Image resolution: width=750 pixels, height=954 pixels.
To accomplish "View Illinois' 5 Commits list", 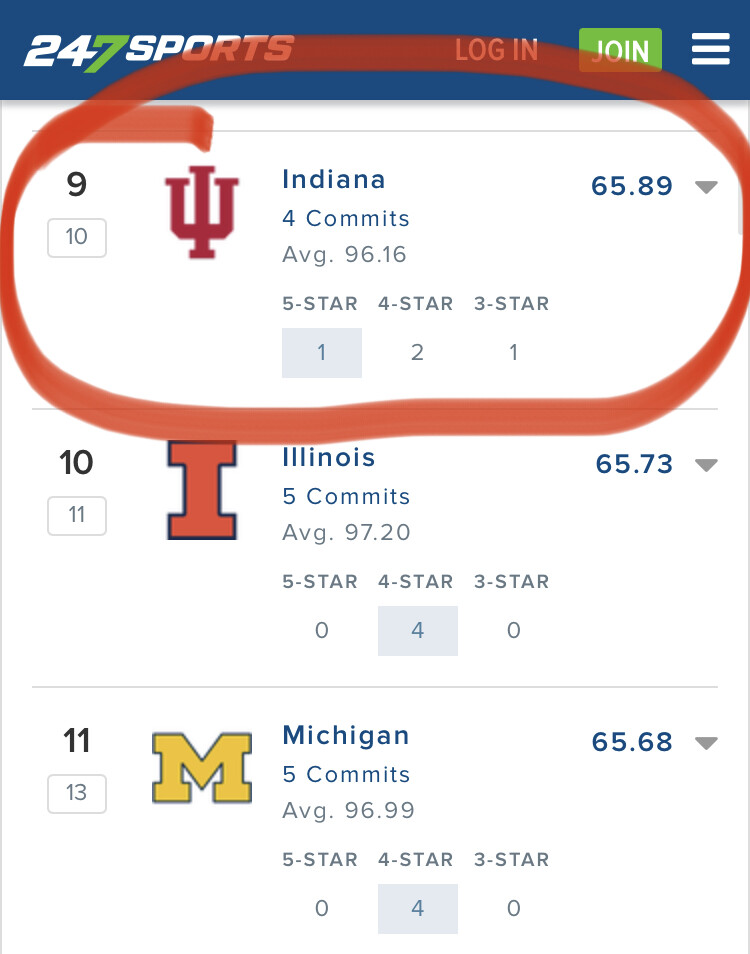I will (x=346, y=497).
